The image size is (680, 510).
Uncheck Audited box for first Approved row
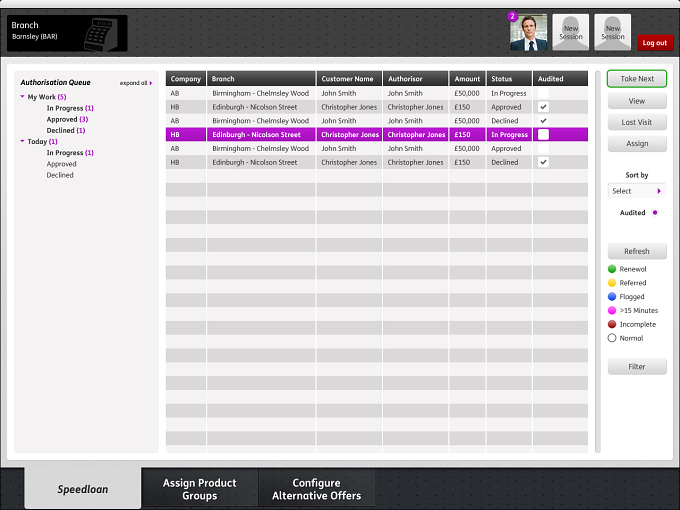click(543, 107)
